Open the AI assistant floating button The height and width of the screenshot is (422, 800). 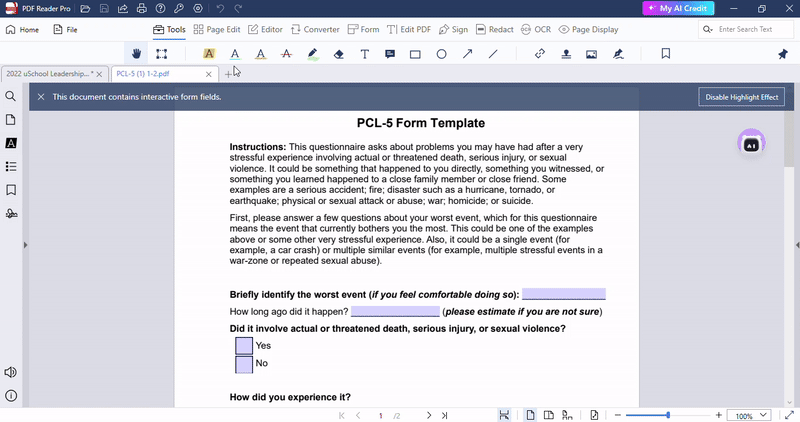[x=751, y=143]
